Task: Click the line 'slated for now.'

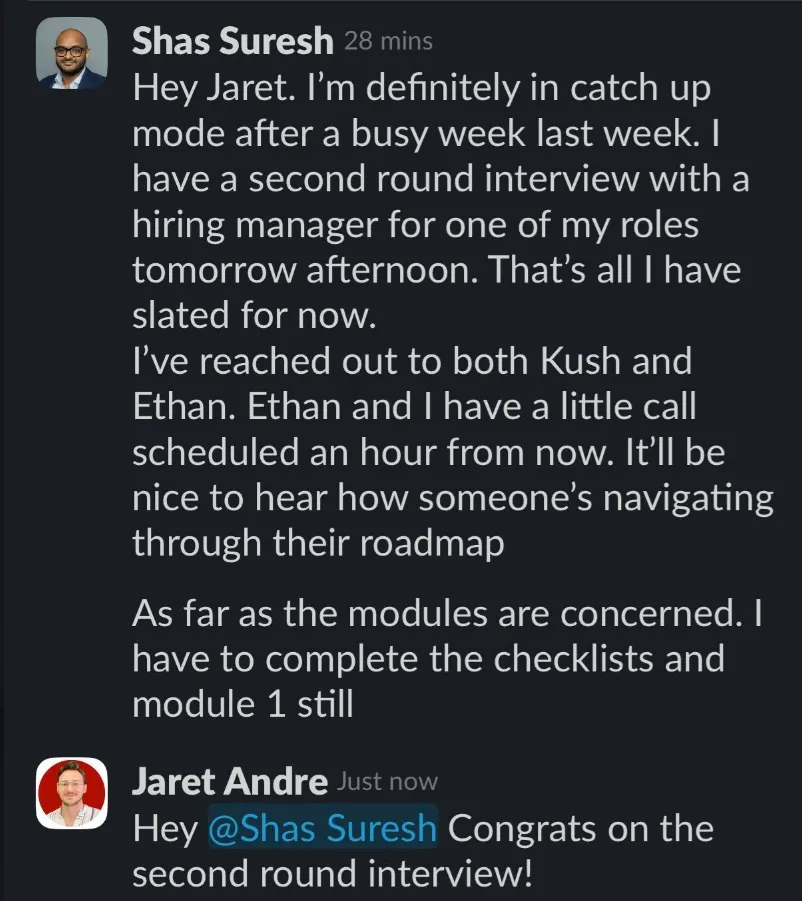Action: 255,315
